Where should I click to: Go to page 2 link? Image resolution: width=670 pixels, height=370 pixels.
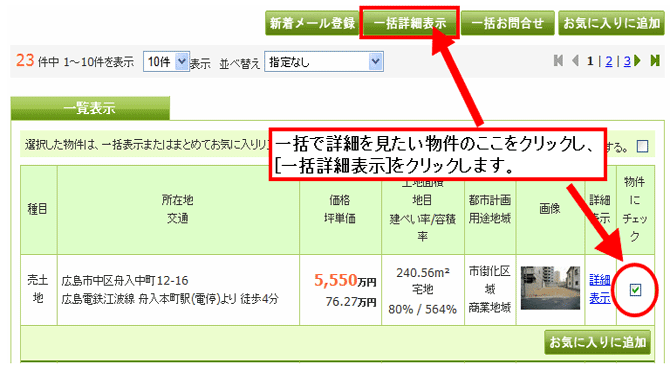[609, 61]
